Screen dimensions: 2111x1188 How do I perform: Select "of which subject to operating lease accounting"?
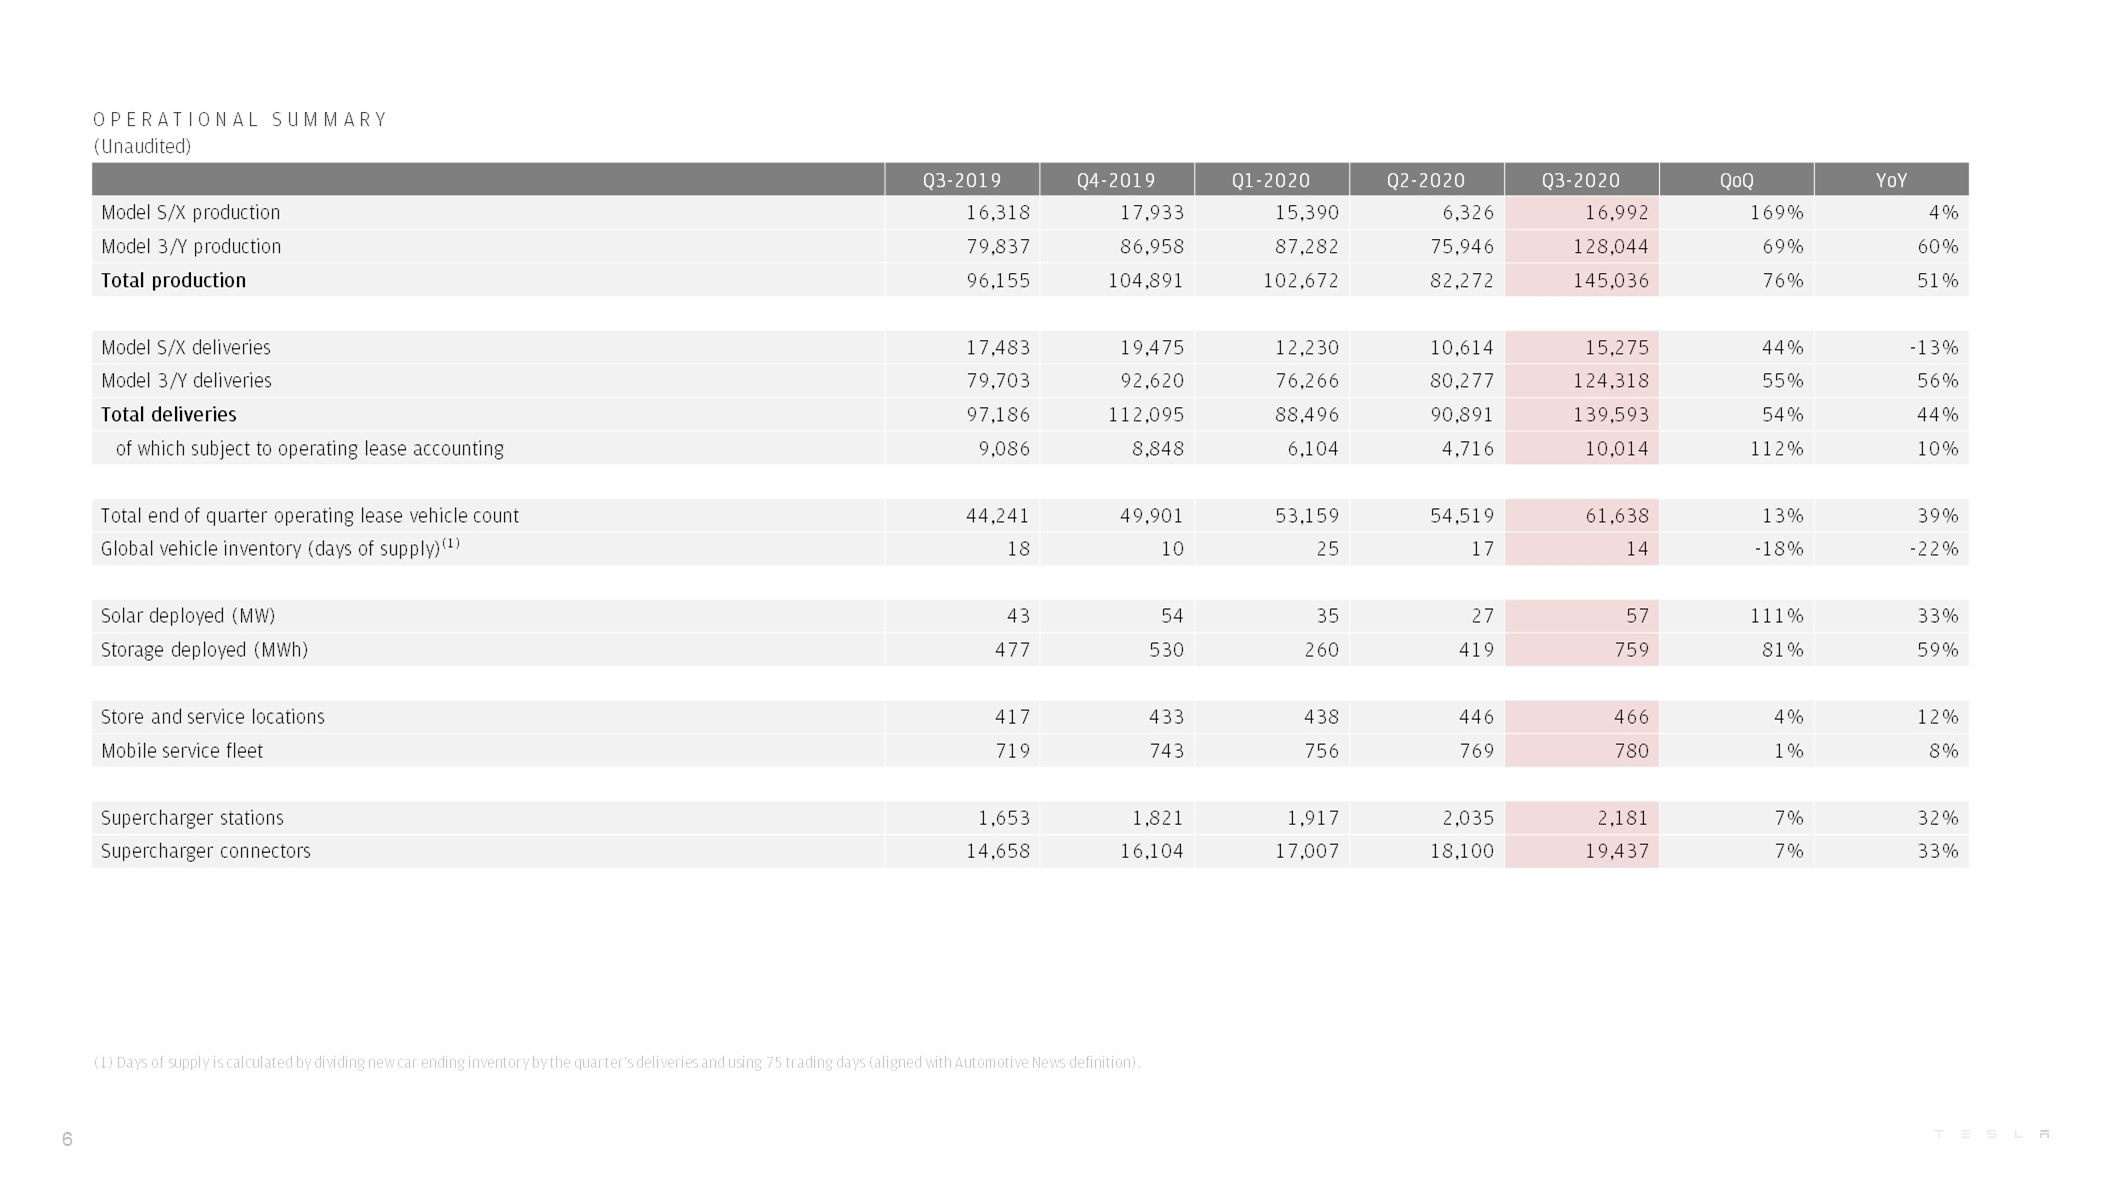tap(310, 449)
